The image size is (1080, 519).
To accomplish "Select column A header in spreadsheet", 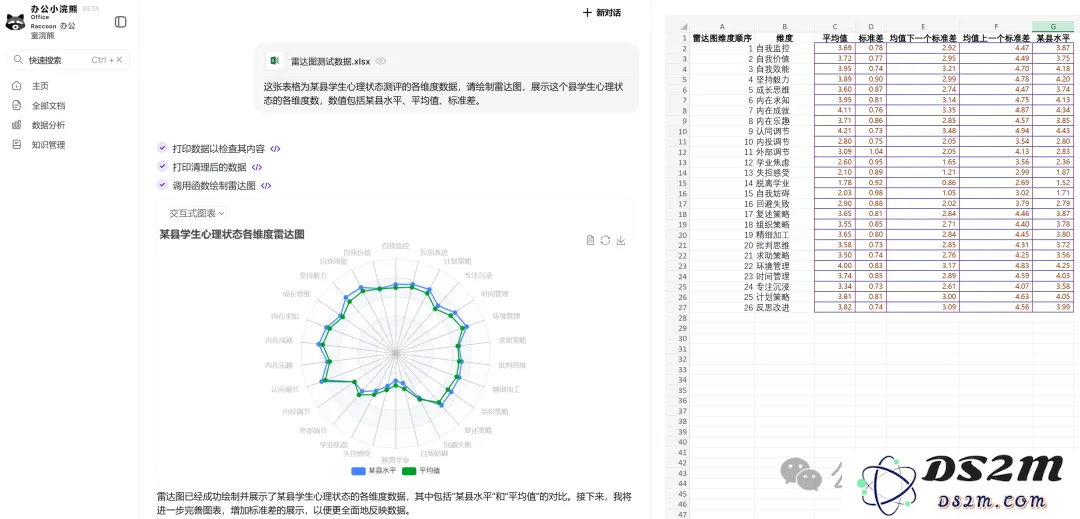I will (723, 26).
